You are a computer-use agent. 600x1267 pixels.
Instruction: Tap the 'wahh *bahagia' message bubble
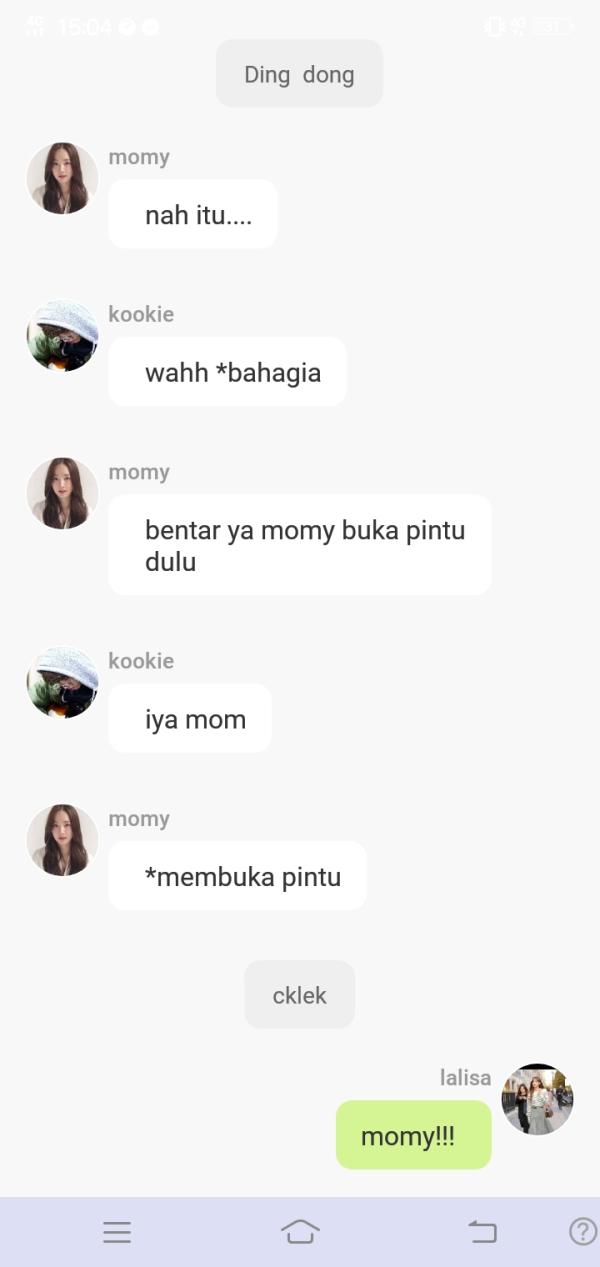tap(227, 371)
